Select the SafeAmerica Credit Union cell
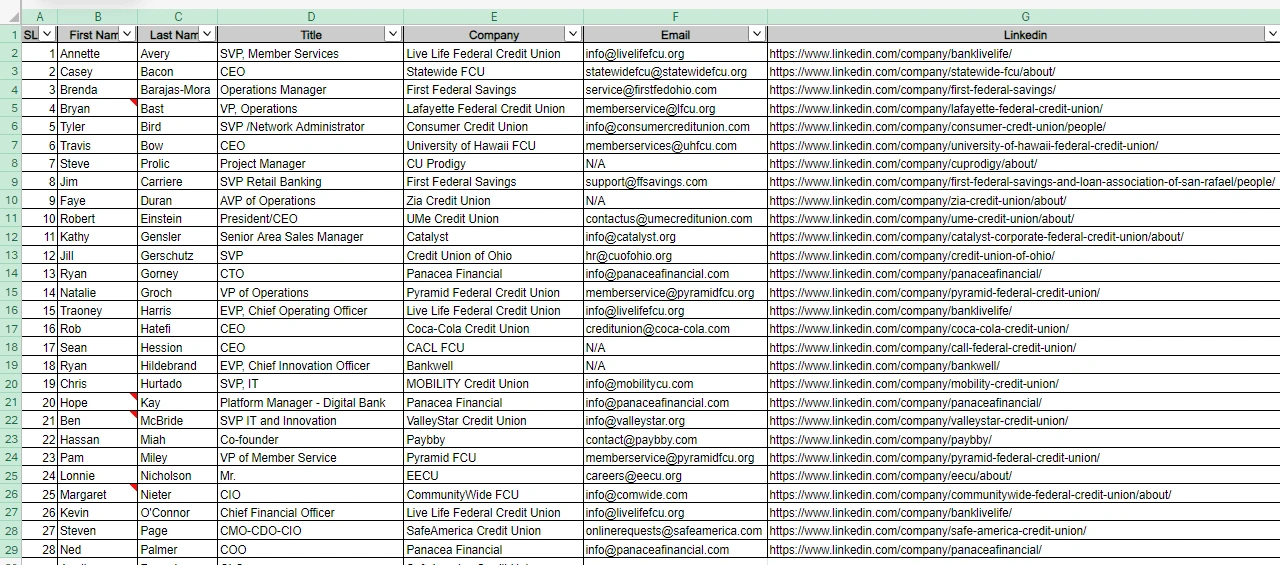 (x=494, y=530)
